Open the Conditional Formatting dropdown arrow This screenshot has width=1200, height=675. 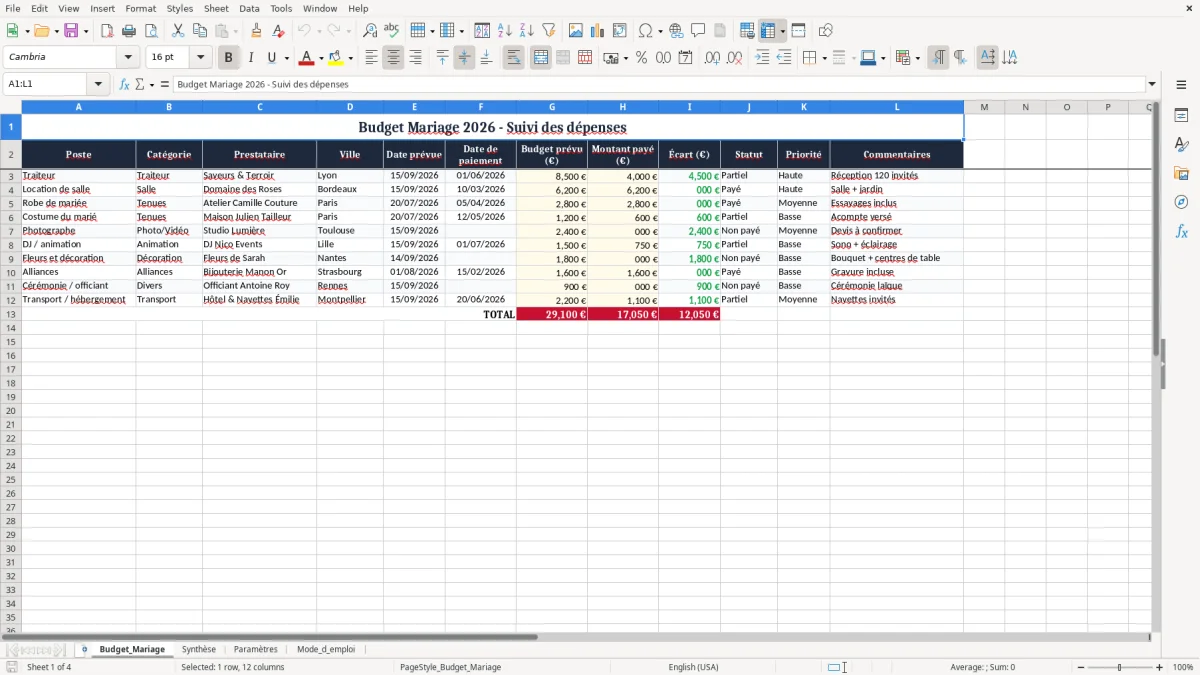[x=917, y=58]
